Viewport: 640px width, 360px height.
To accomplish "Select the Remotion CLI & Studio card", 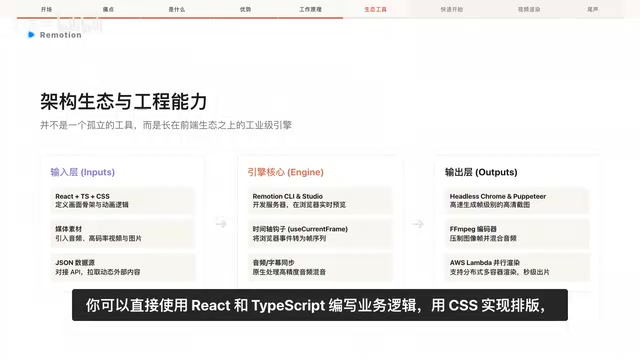I will pos(320,200).
